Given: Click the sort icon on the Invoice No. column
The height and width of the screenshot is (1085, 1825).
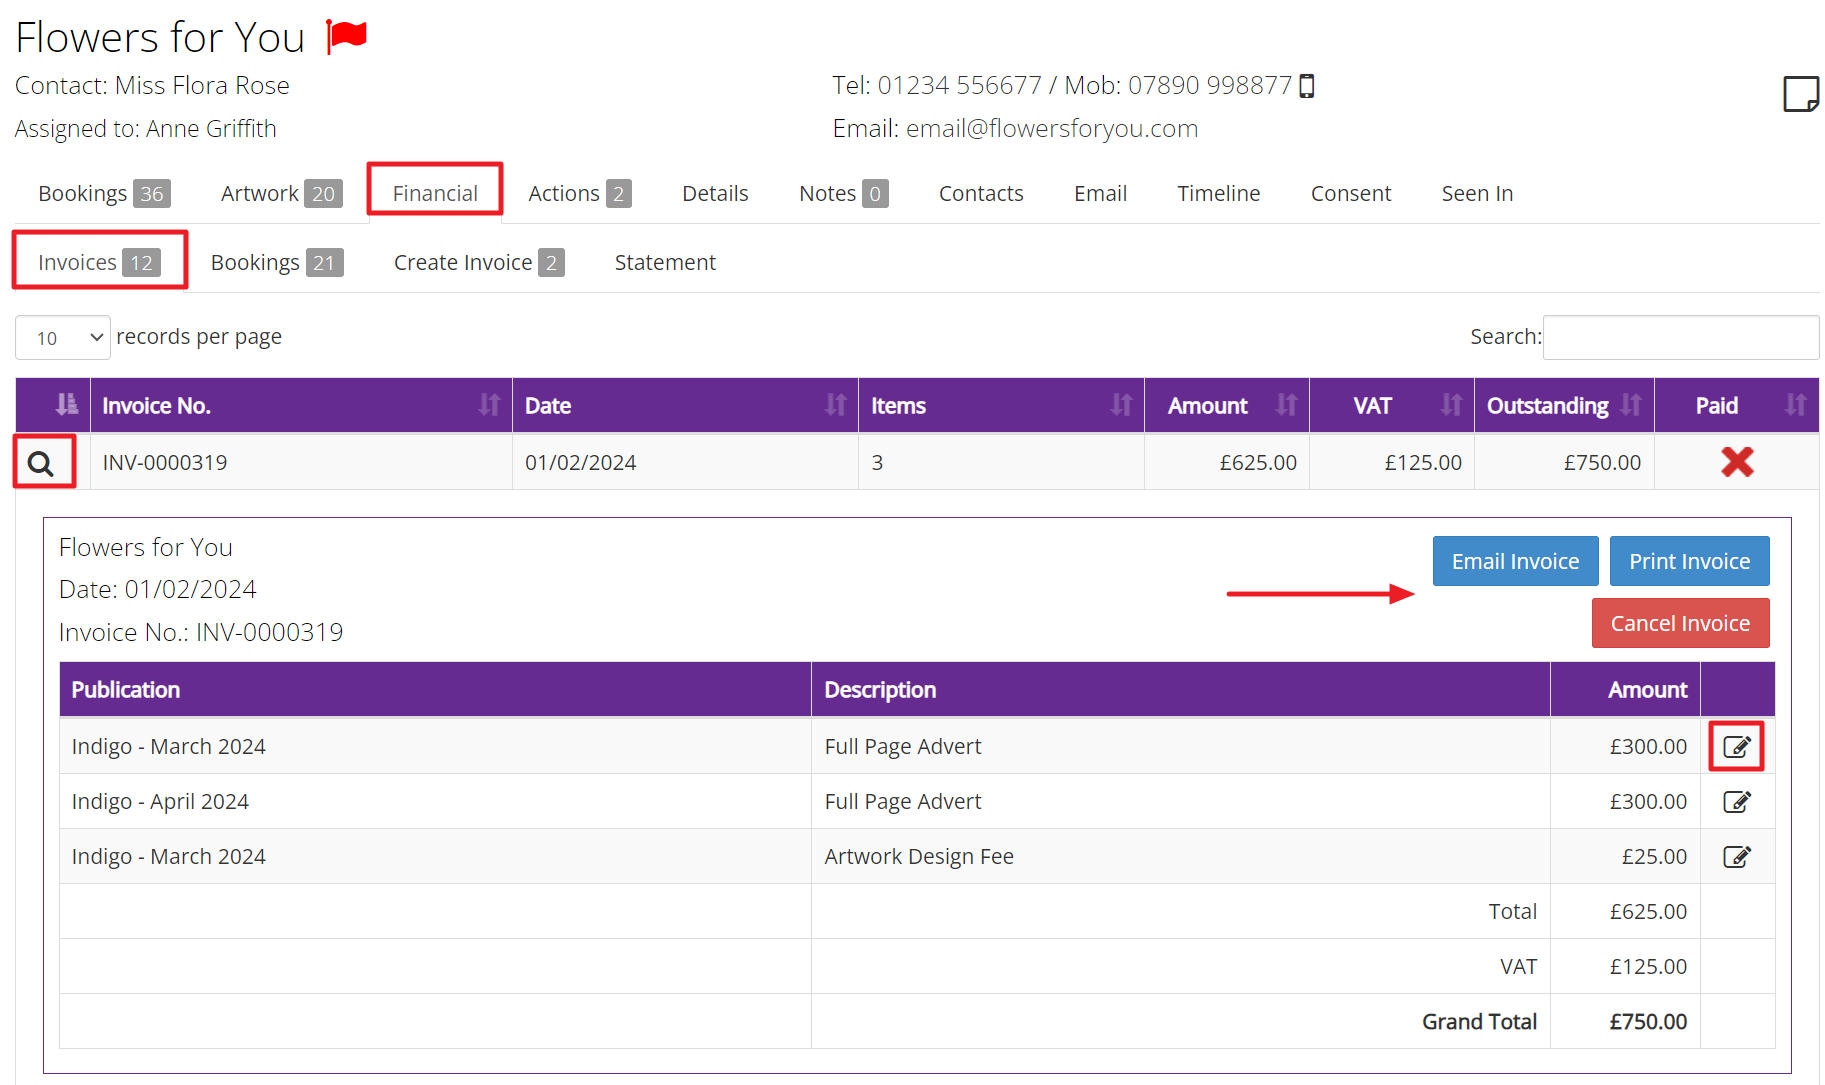Looking at the screenshot, I should pyautogui.click(x=489, y=405).
